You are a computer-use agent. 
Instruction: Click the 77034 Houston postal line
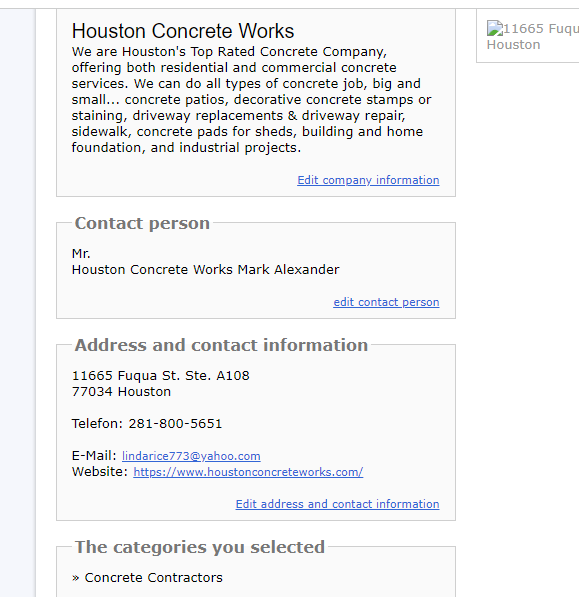tap(121, 392)
